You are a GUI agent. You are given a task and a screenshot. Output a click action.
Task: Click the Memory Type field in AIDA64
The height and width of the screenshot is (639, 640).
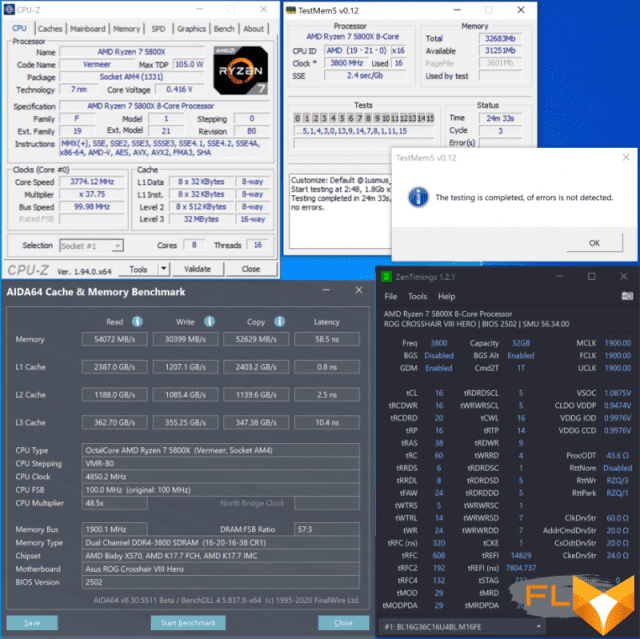click(x=220, y=543)
